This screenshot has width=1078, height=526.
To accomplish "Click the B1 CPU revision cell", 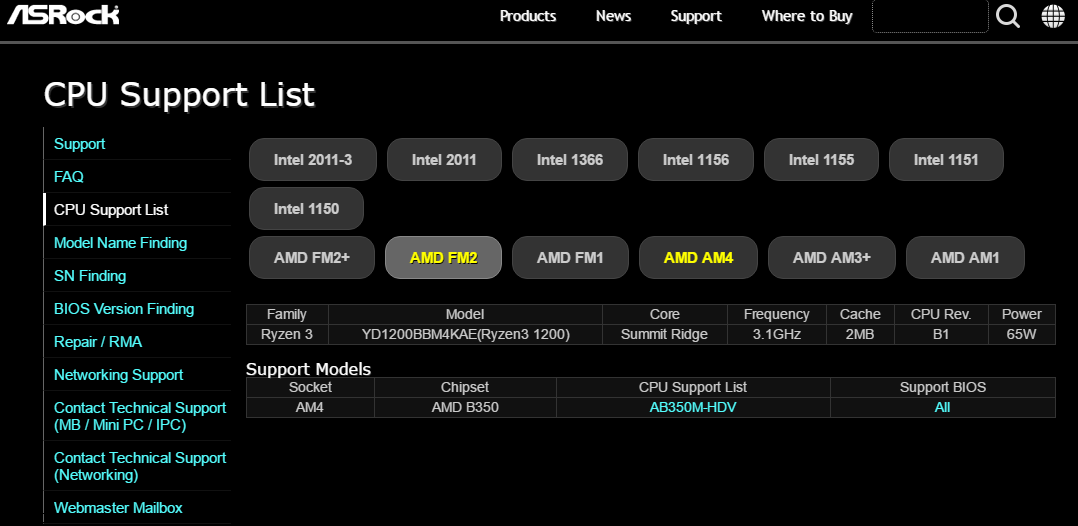I will 941,335.
